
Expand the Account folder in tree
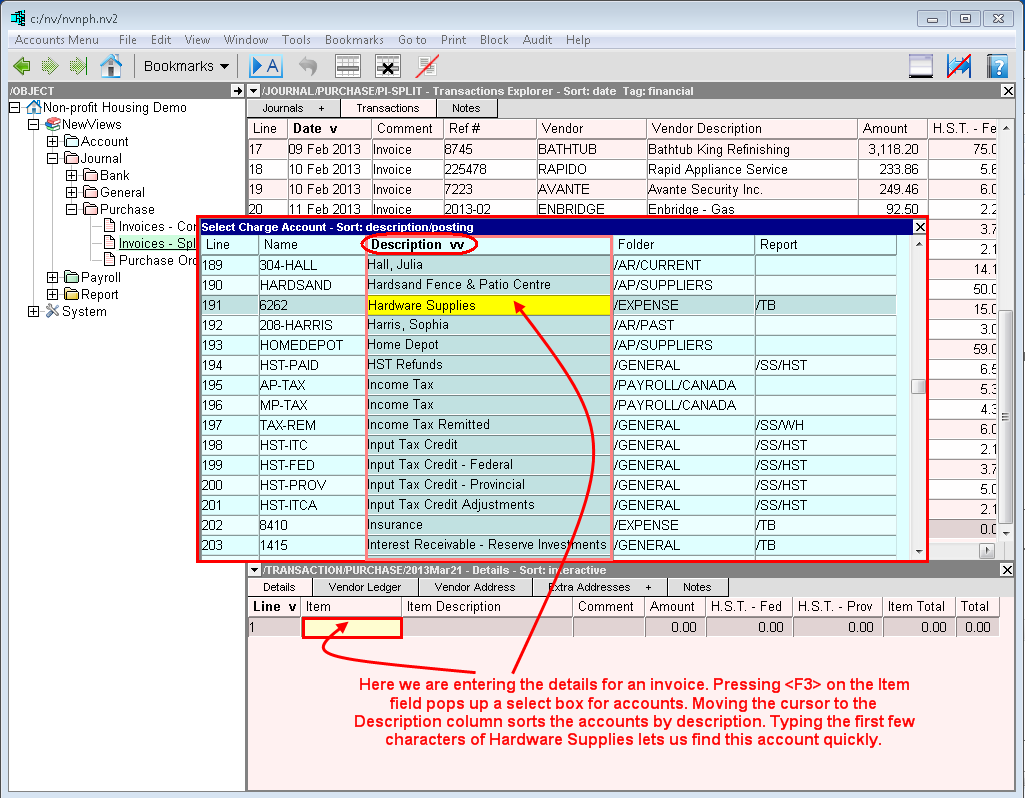(53, 142)
